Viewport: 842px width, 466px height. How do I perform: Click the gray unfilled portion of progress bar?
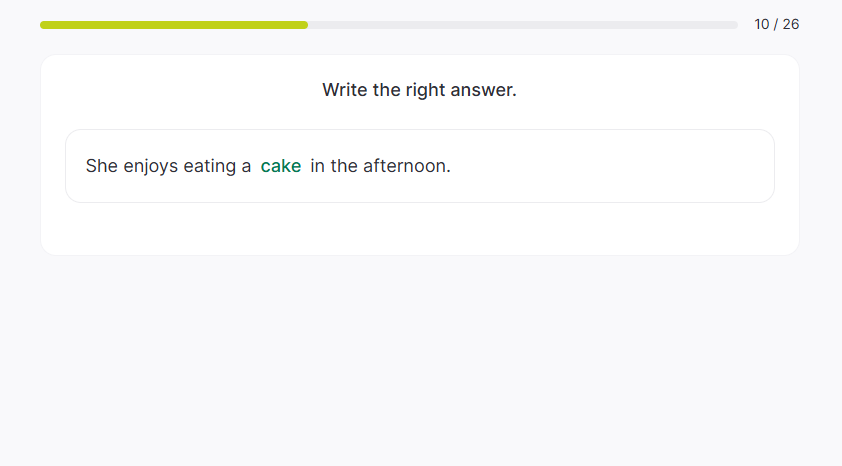coord(522,25)
